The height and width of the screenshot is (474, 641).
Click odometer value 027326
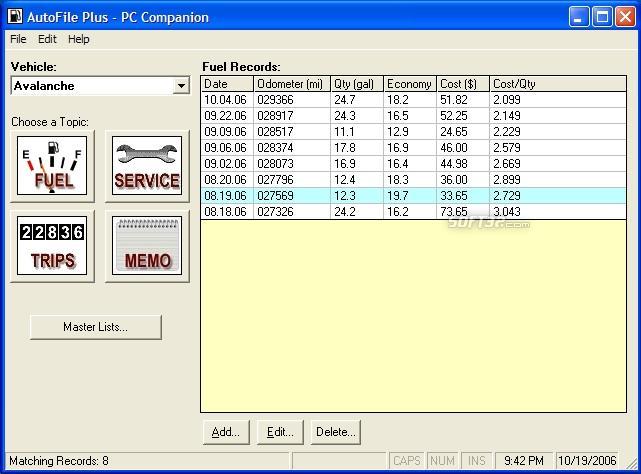tap(275, 211)
